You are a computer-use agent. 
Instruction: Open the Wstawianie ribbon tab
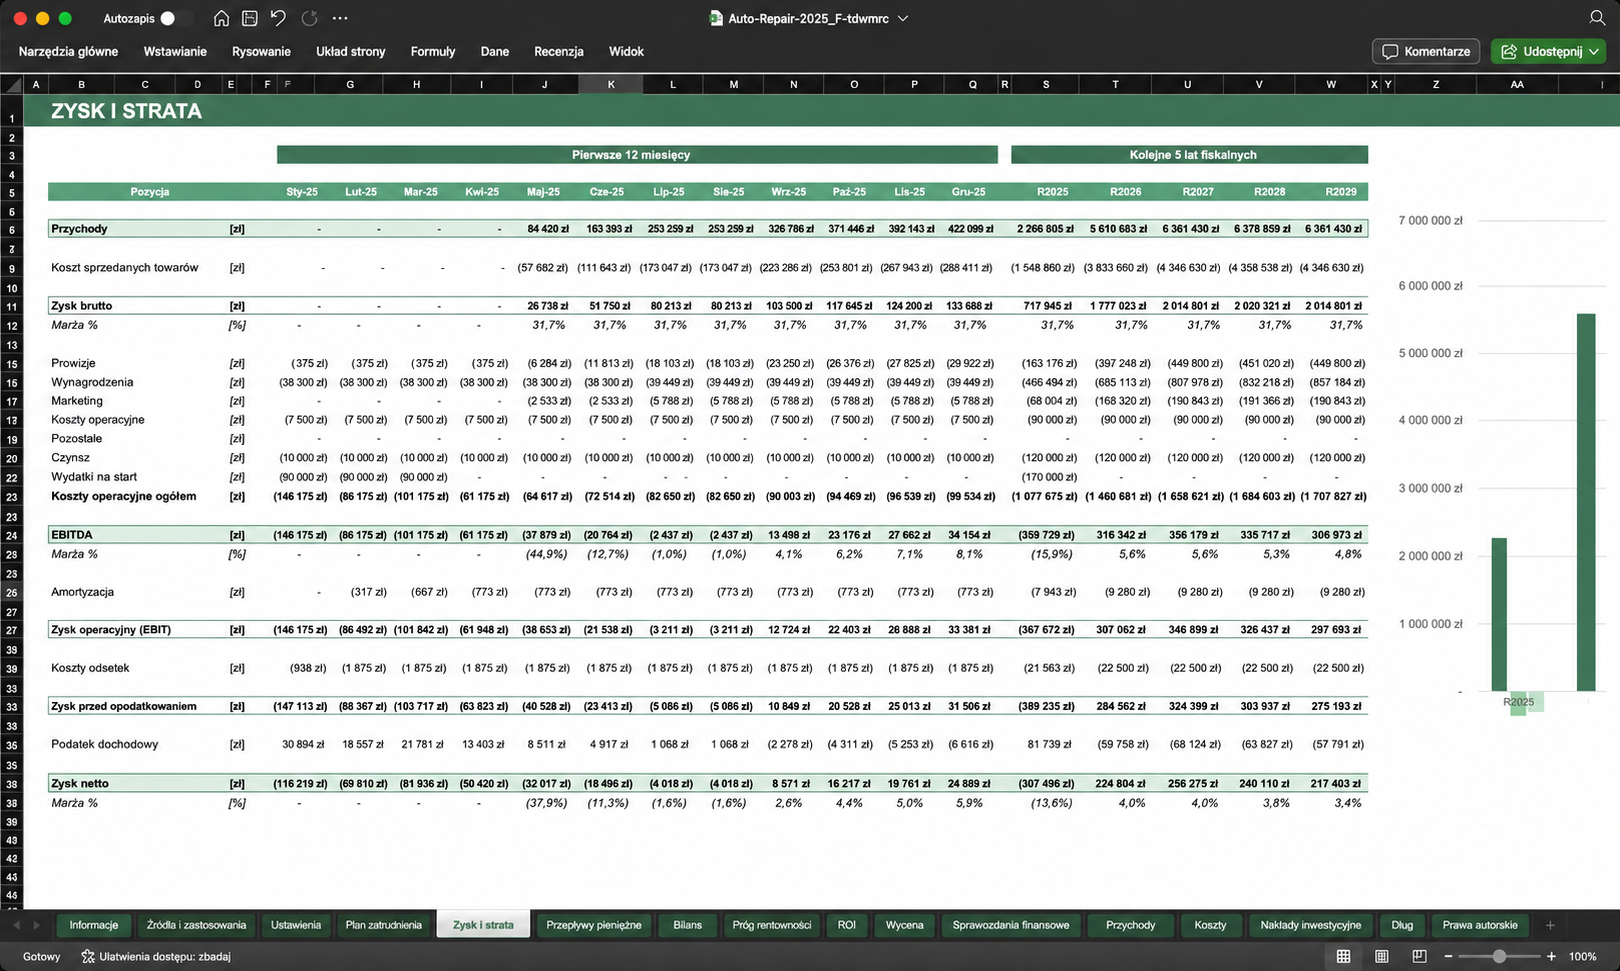tap(175, 51)
